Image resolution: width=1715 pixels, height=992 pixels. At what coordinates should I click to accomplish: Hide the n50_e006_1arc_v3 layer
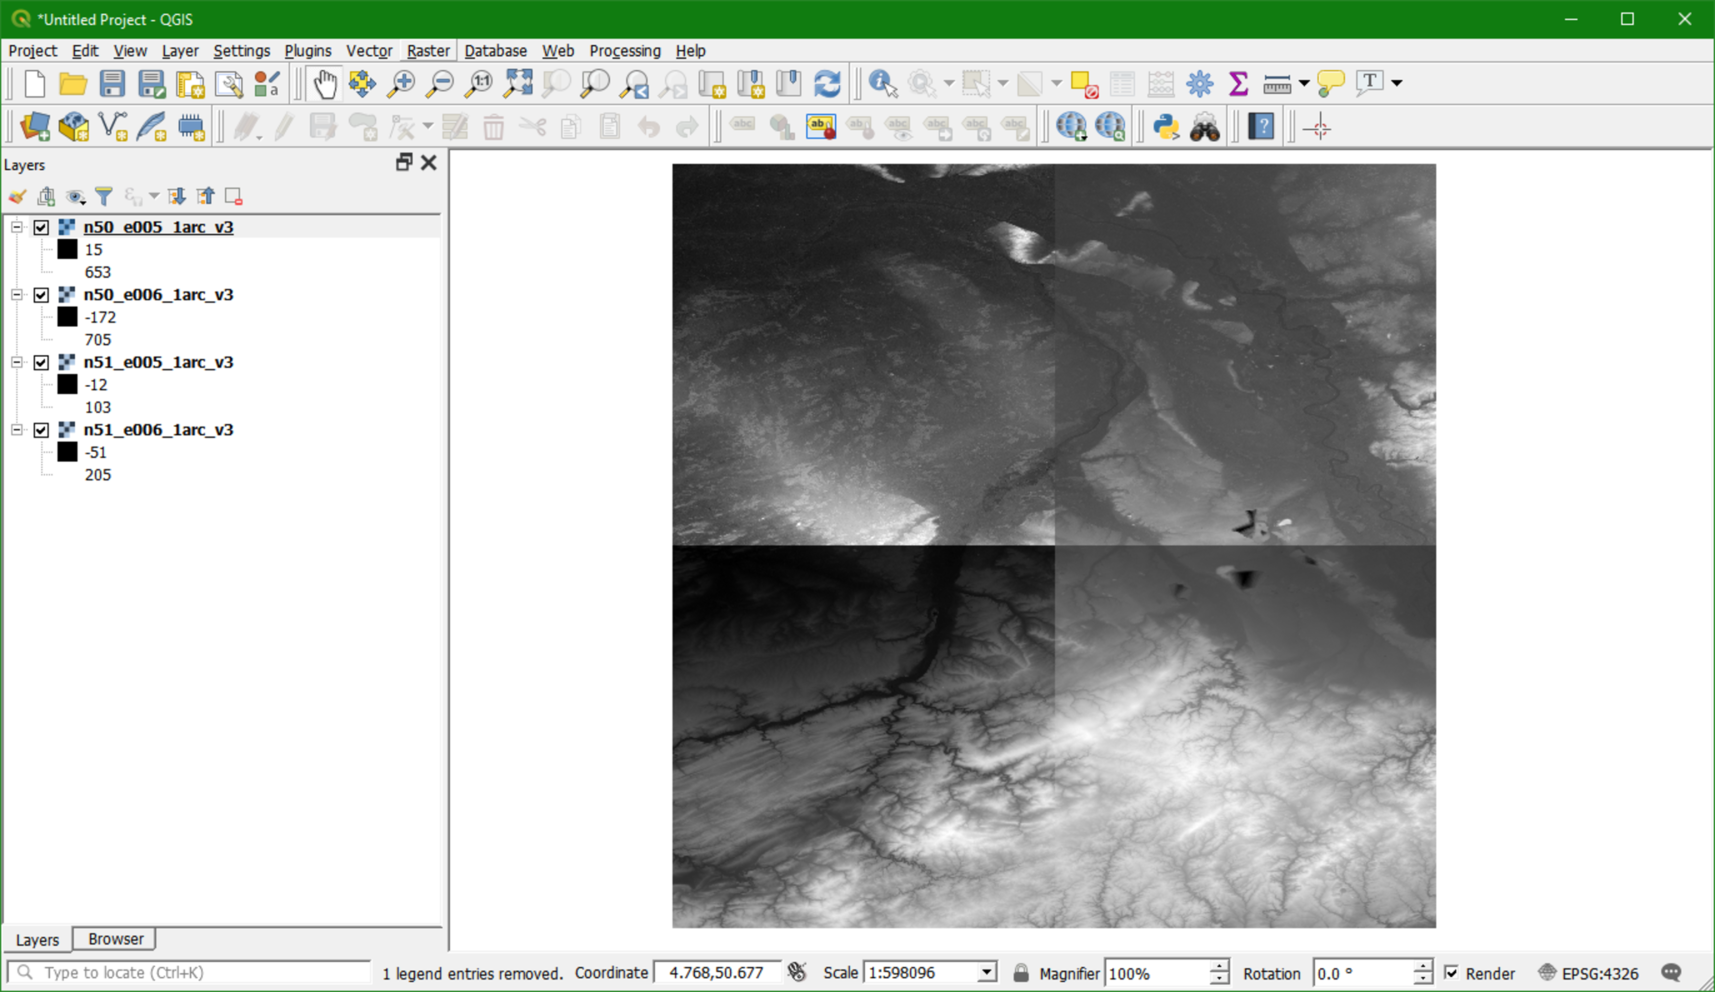41,295
